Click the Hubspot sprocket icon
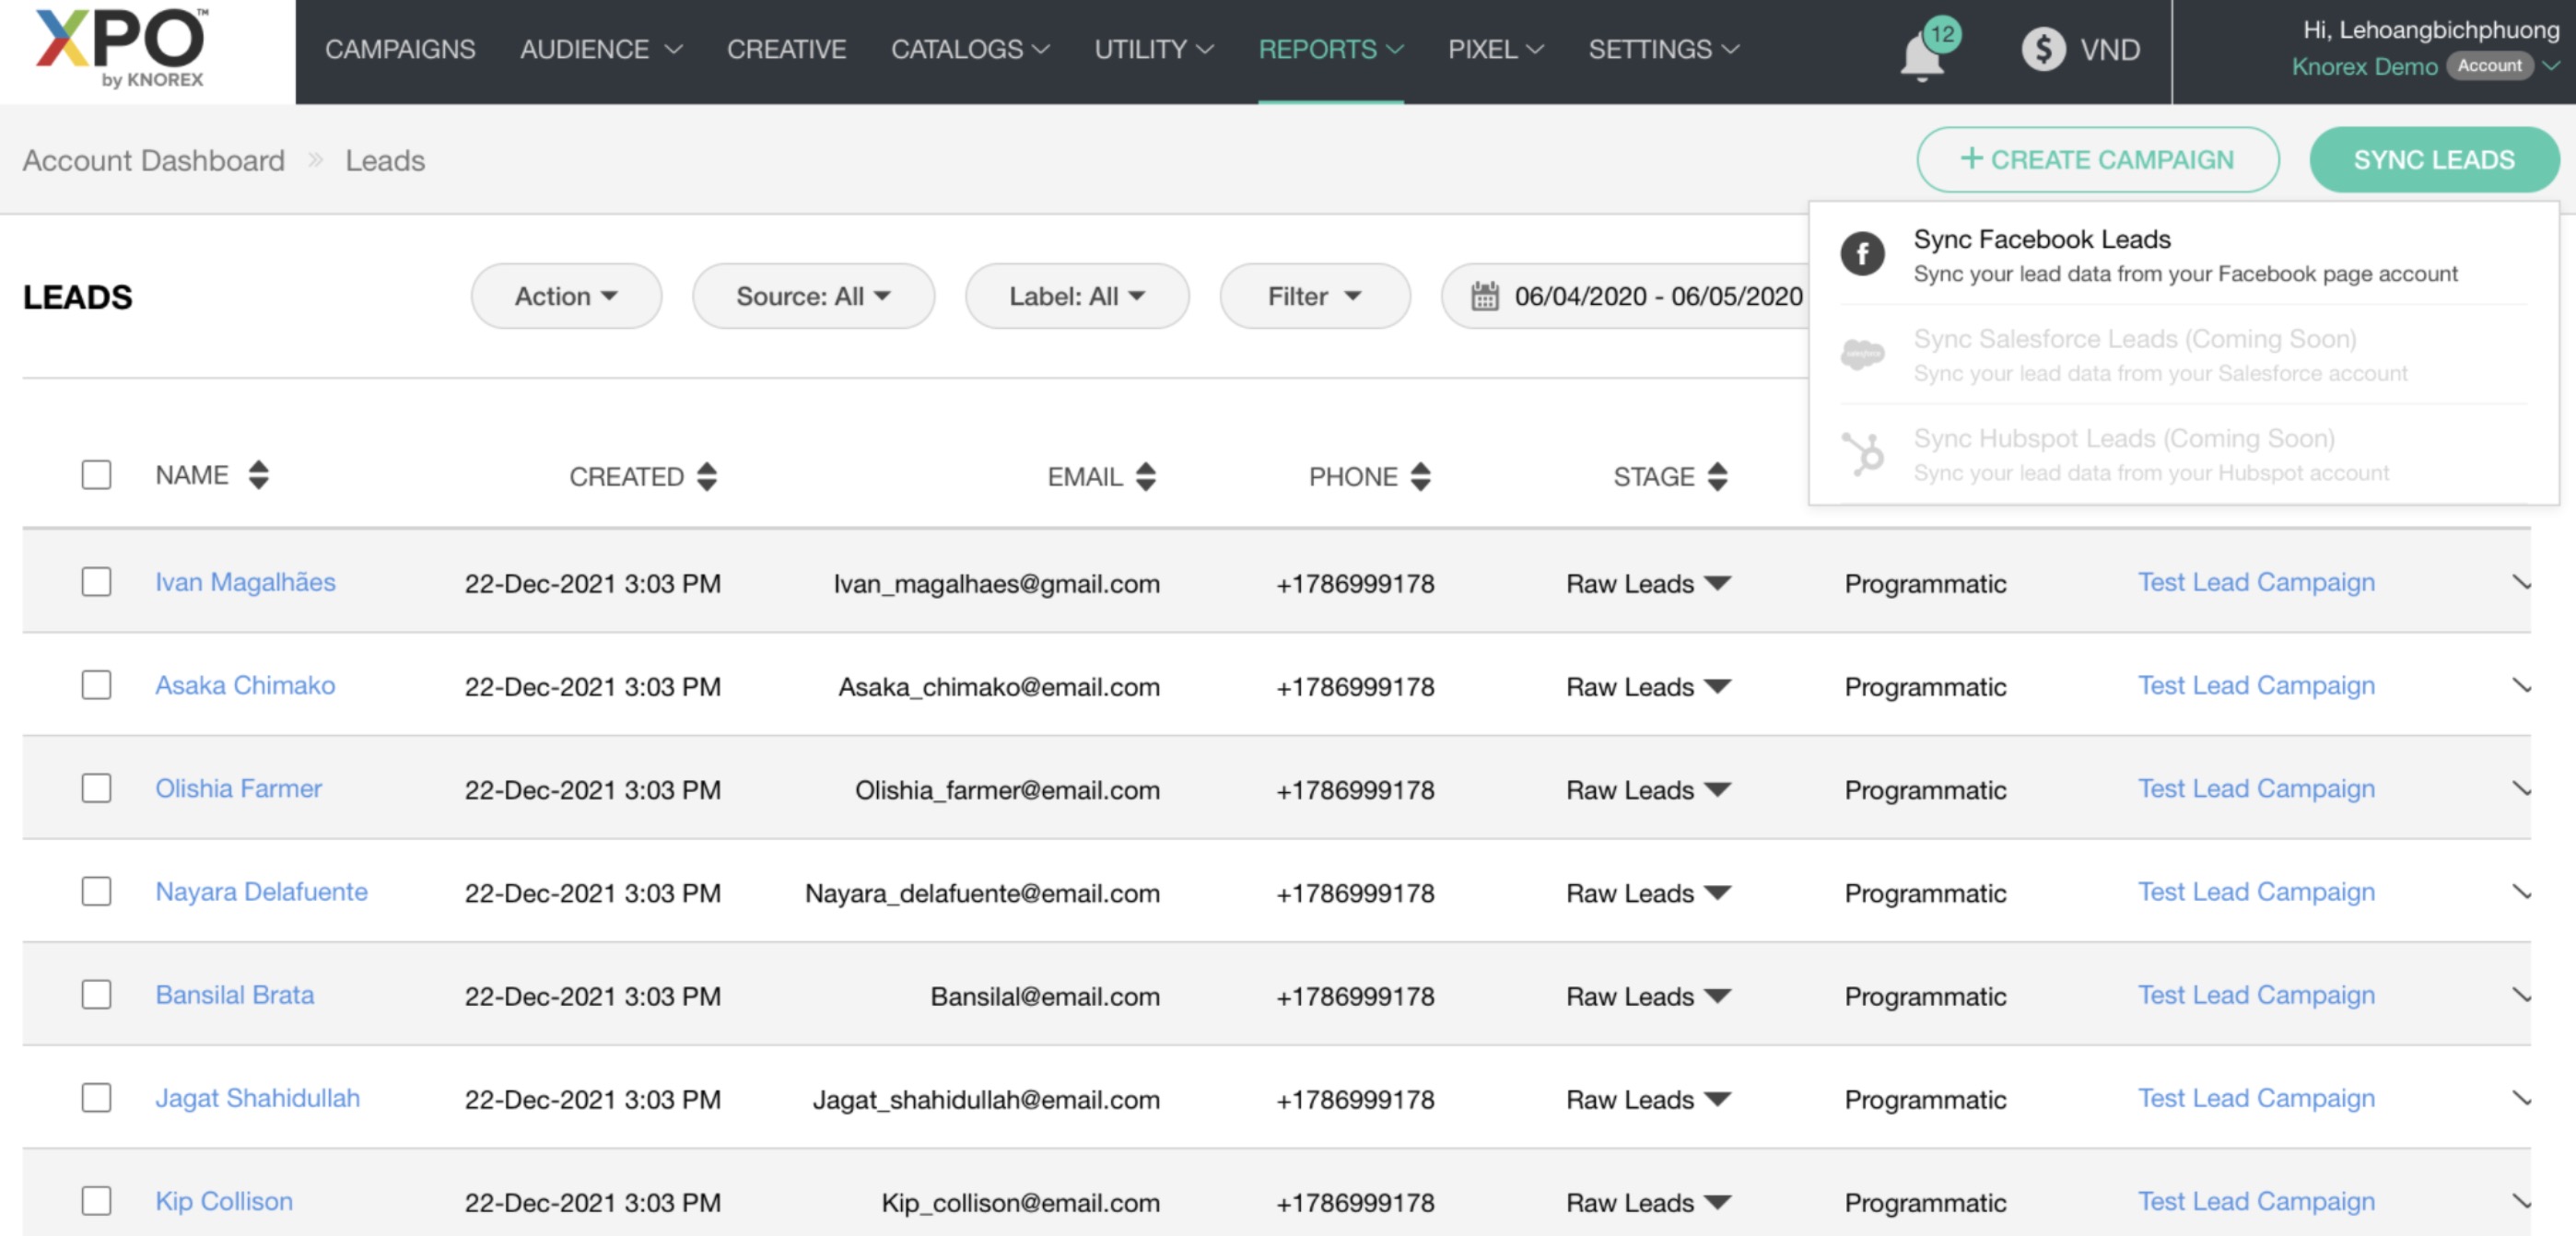2576x1236 pixels. [x=1863, y=453]
